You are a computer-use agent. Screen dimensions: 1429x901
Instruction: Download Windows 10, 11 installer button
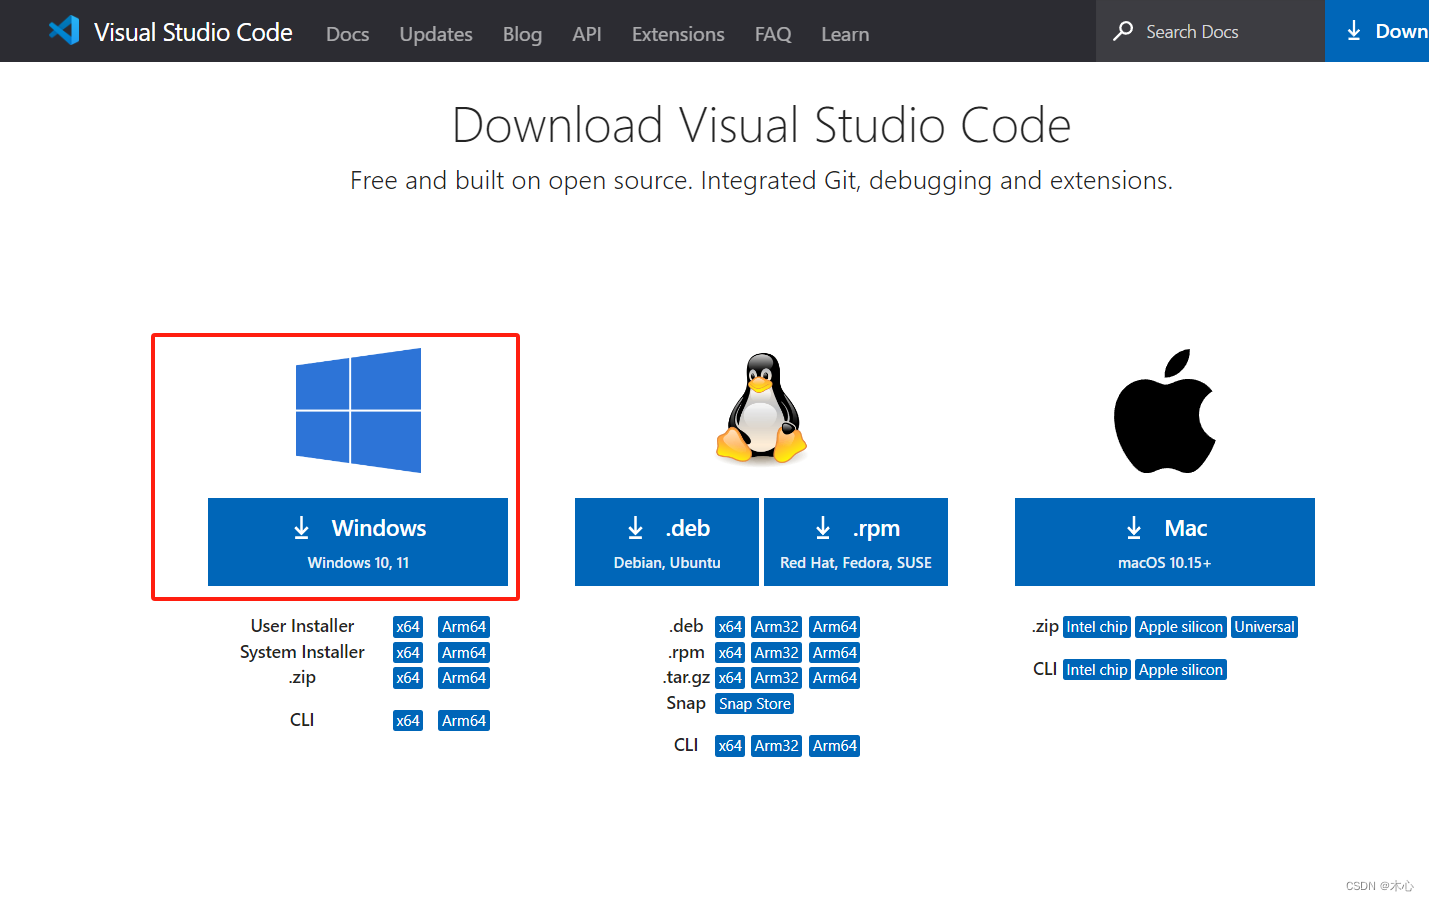click(x=358, y=542)
